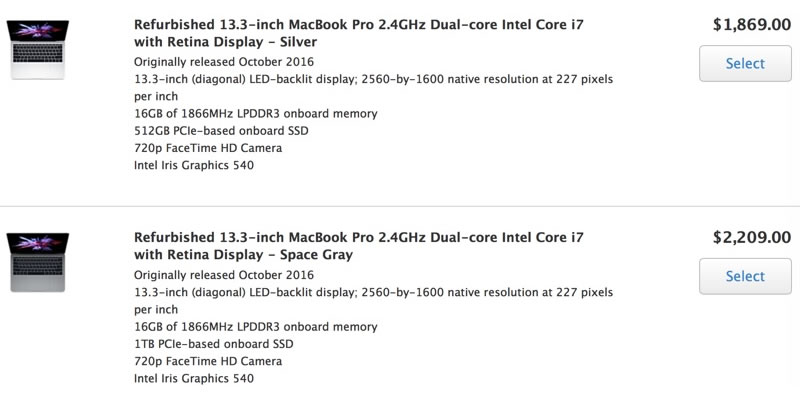This screenshot has width=800, height=400.
Task: Click the Space Gray model's FaceTime HD Camera line
Action: pos(208,361)
